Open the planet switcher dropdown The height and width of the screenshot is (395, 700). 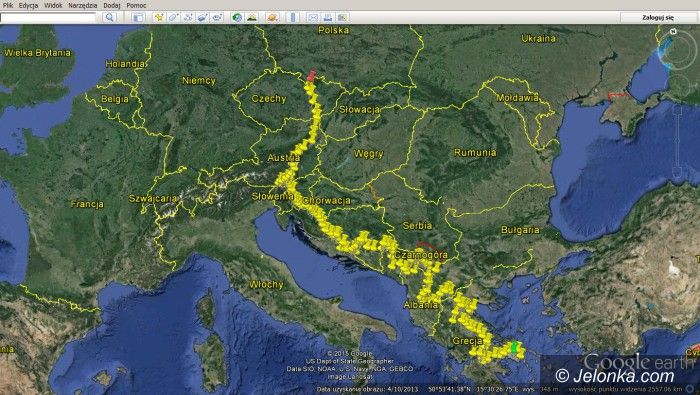tap(272, 17)
